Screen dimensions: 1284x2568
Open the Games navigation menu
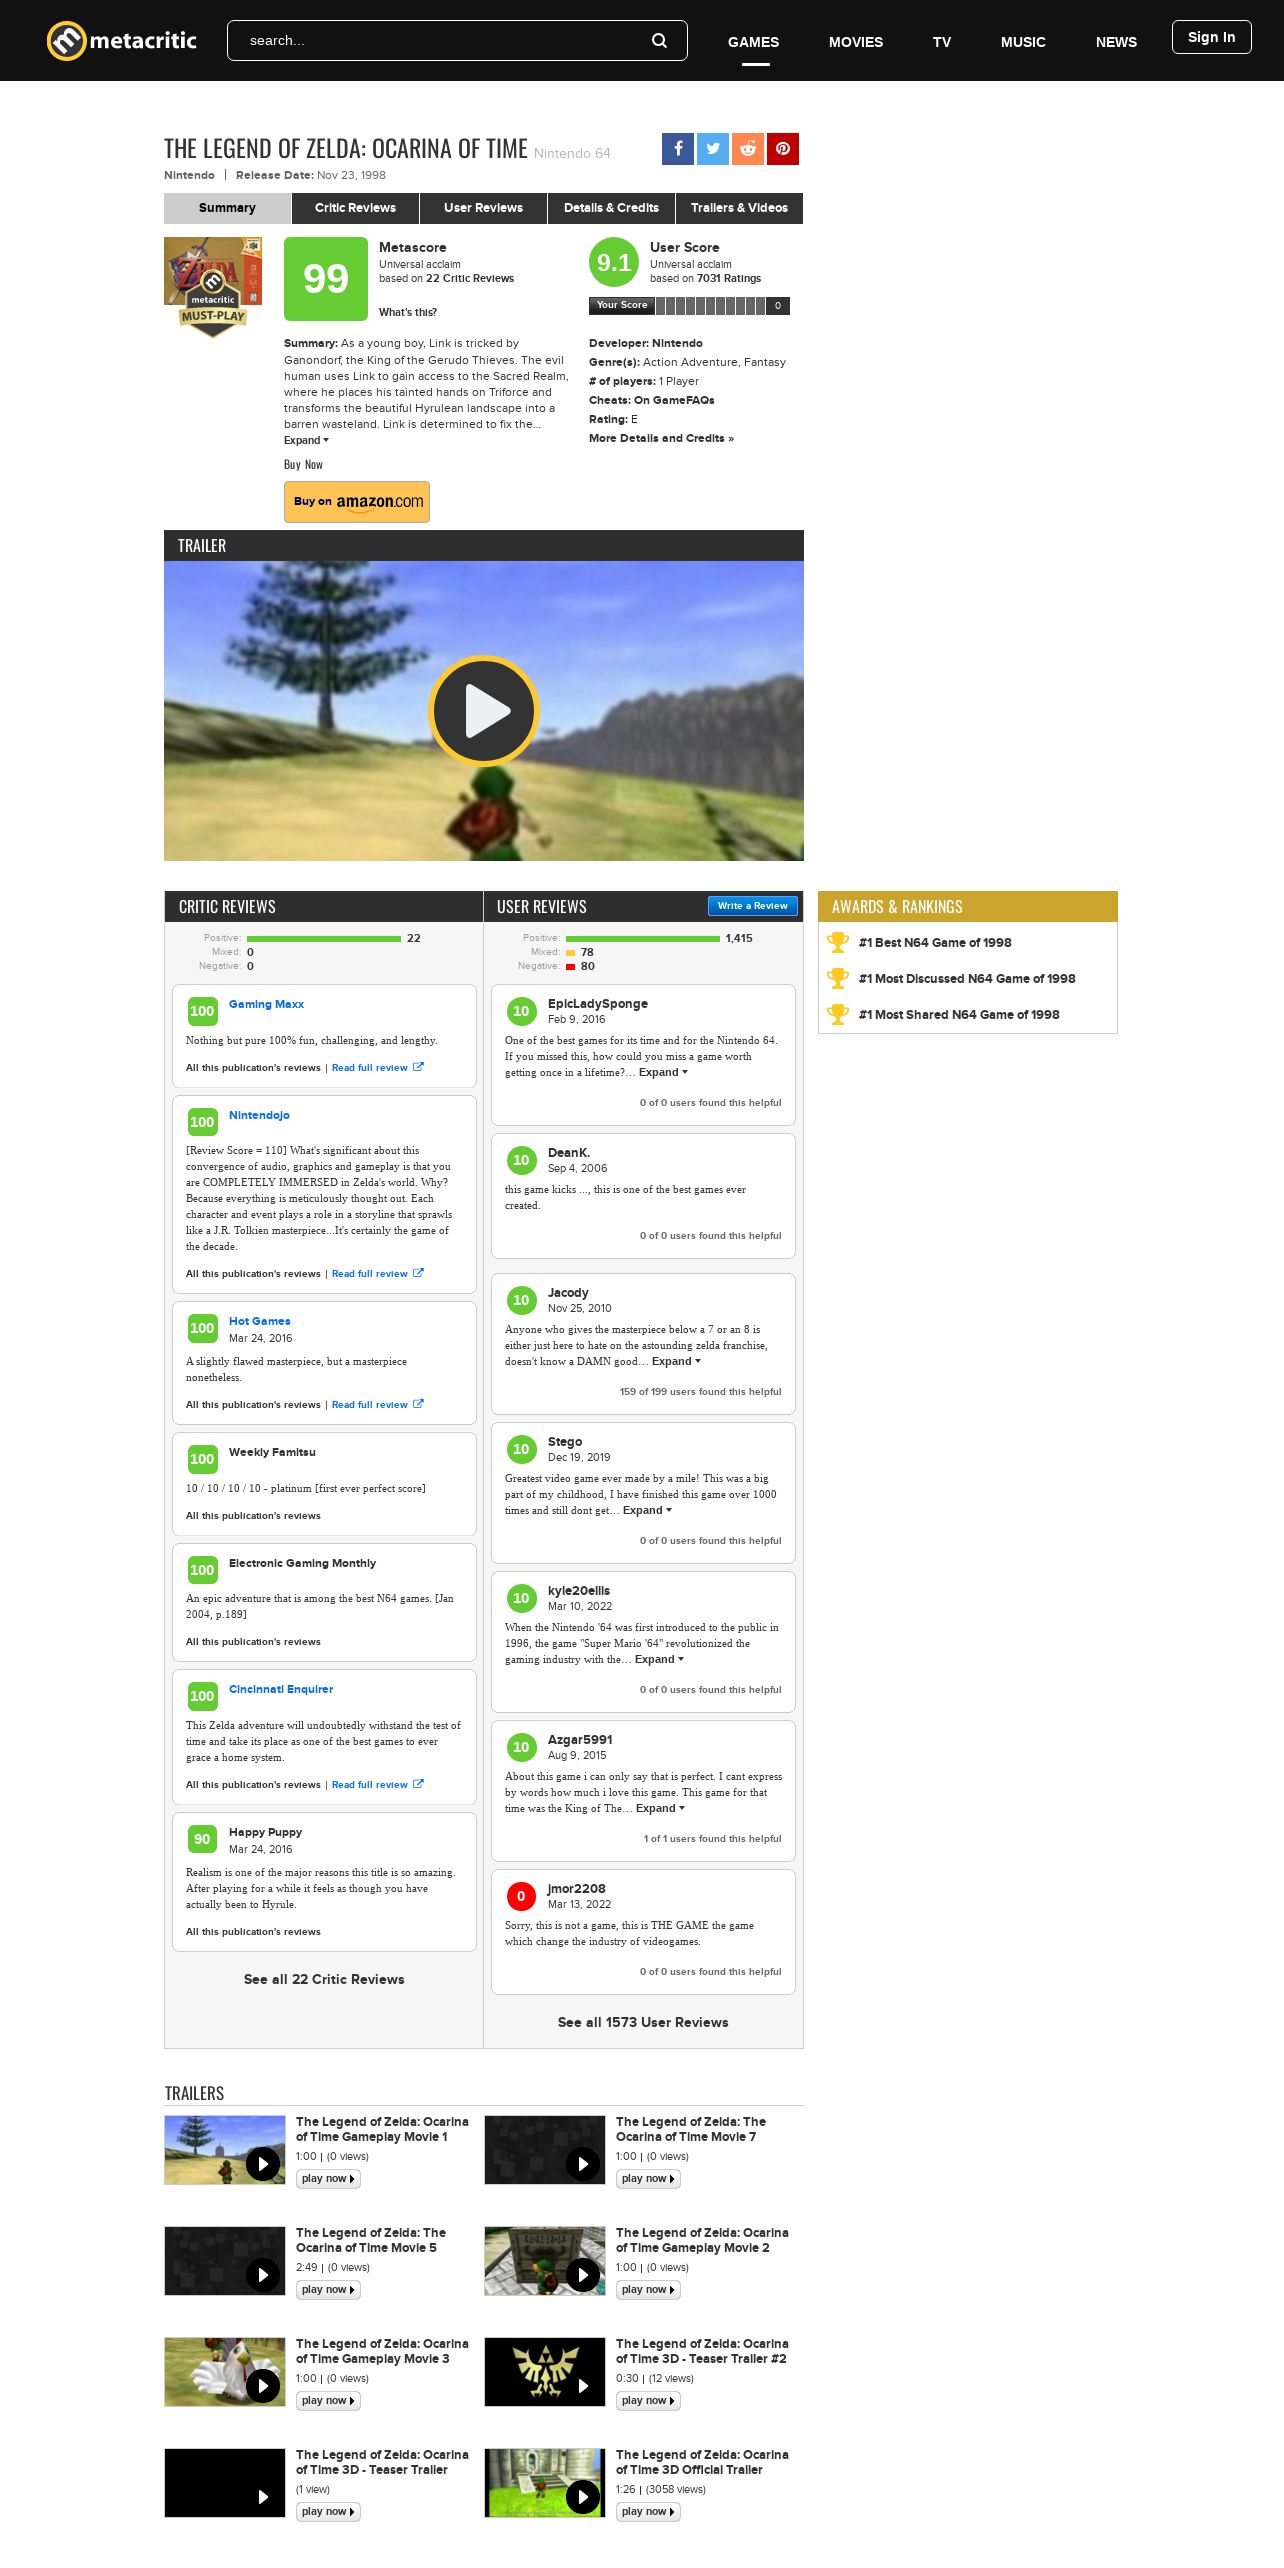pyautogui.click(x=753, y=42)
